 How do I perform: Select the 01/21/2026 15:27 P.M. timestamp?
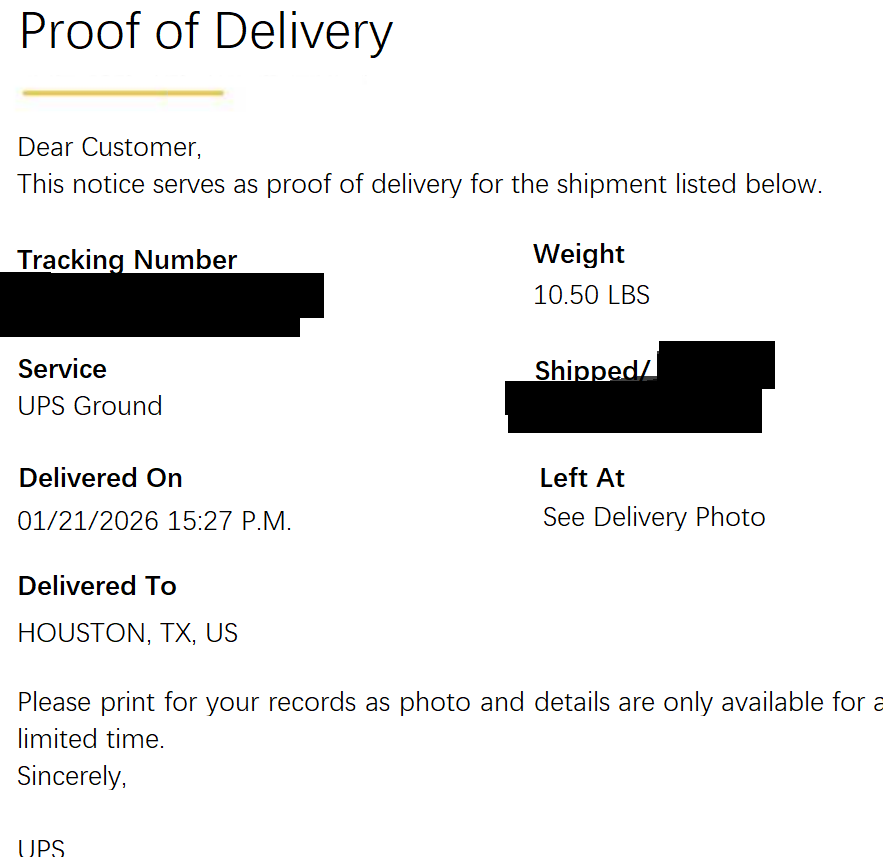(155, 521)
